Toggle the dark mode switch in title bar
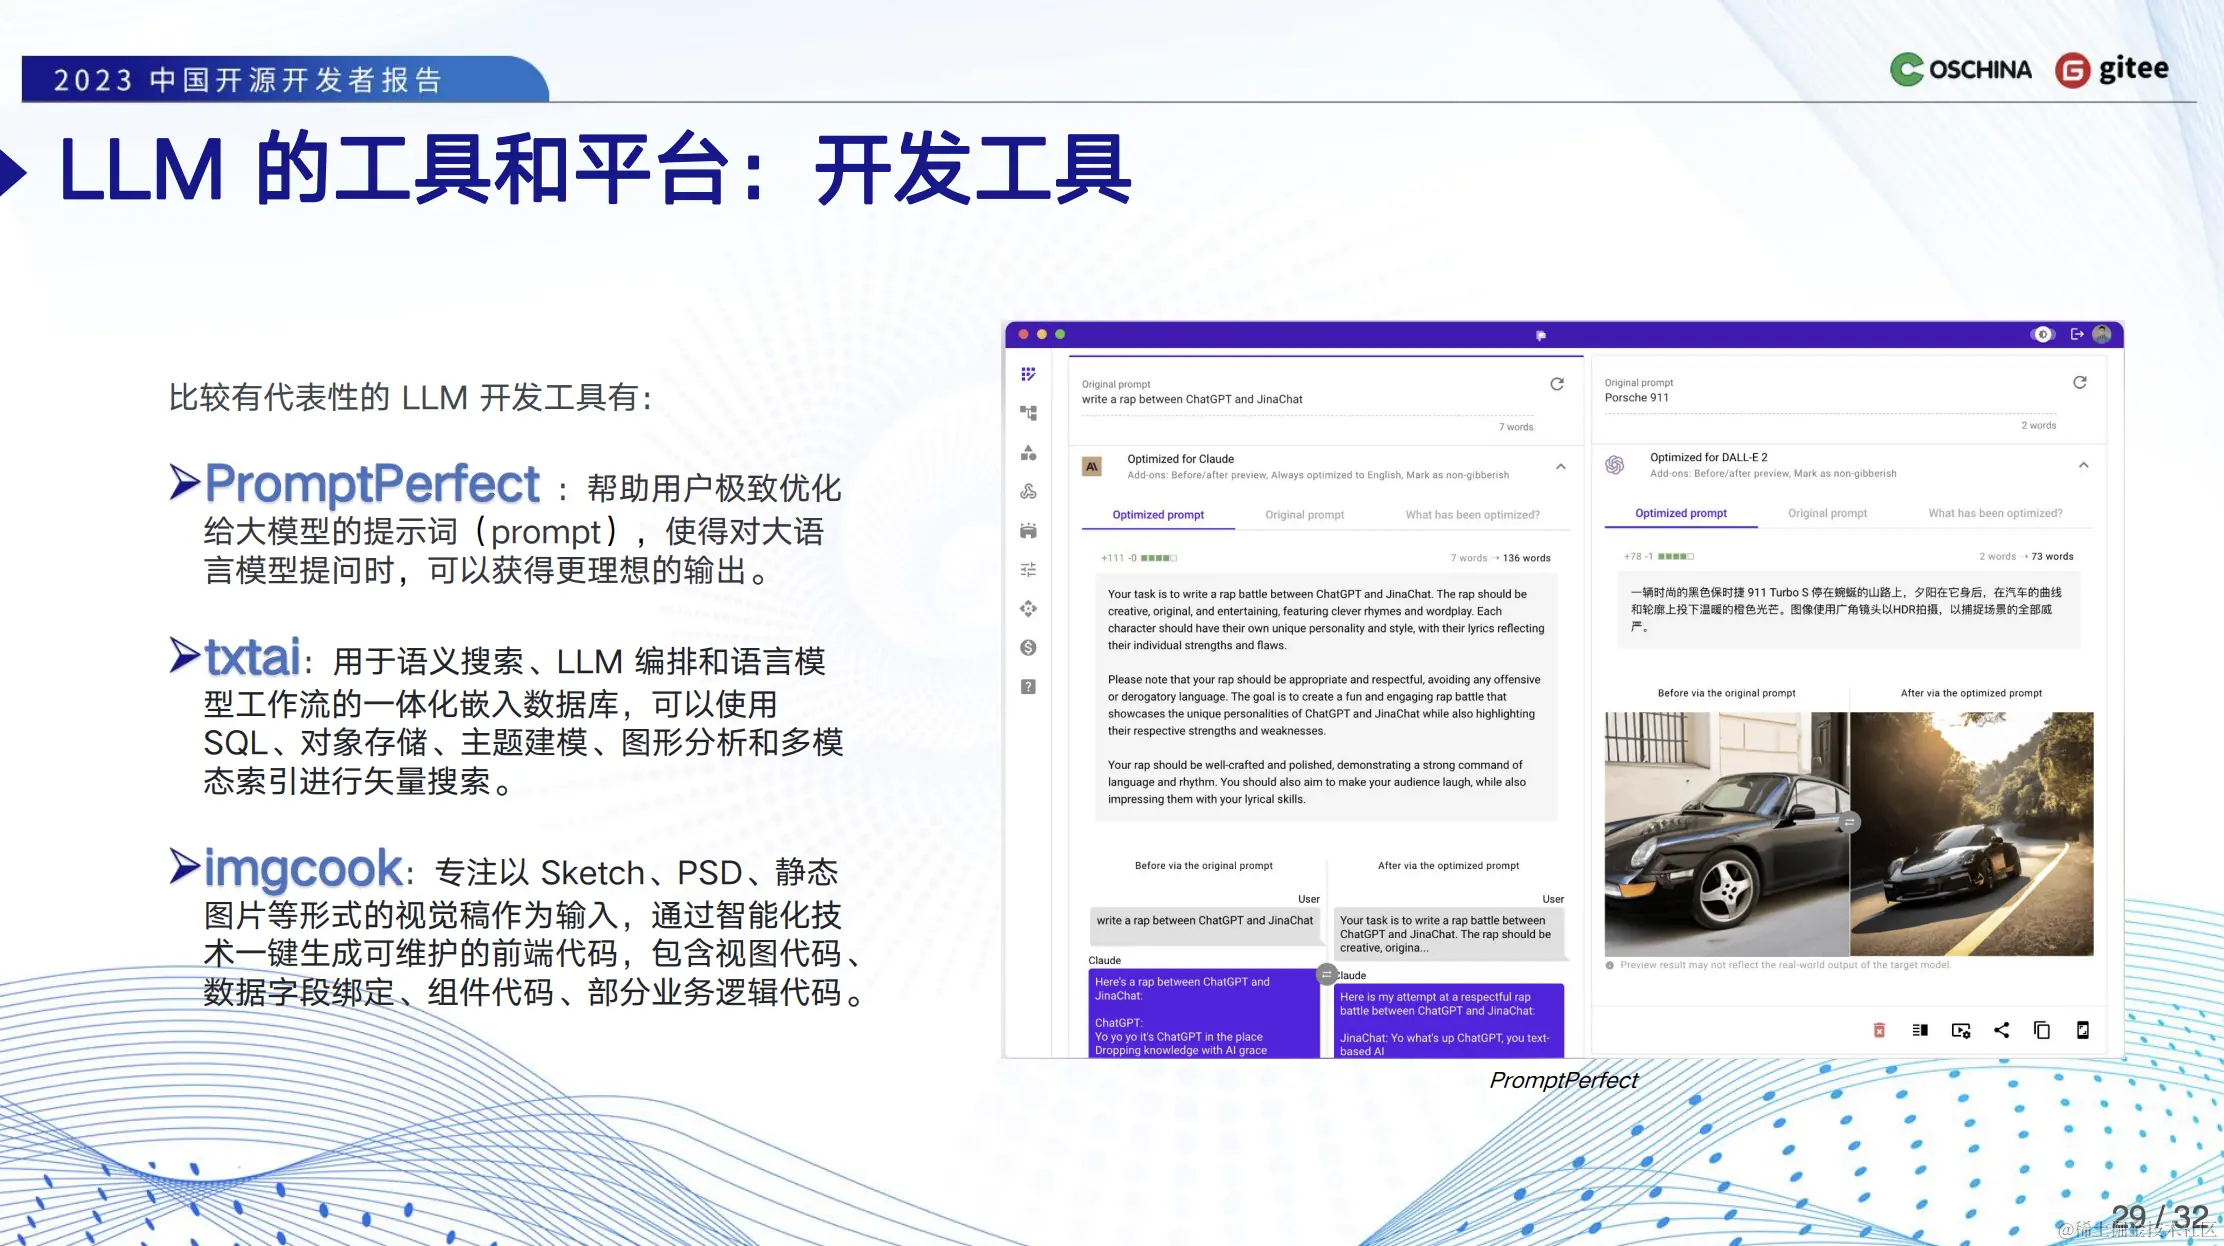Viewport: 2224px width, 1246px height. 2042,334
